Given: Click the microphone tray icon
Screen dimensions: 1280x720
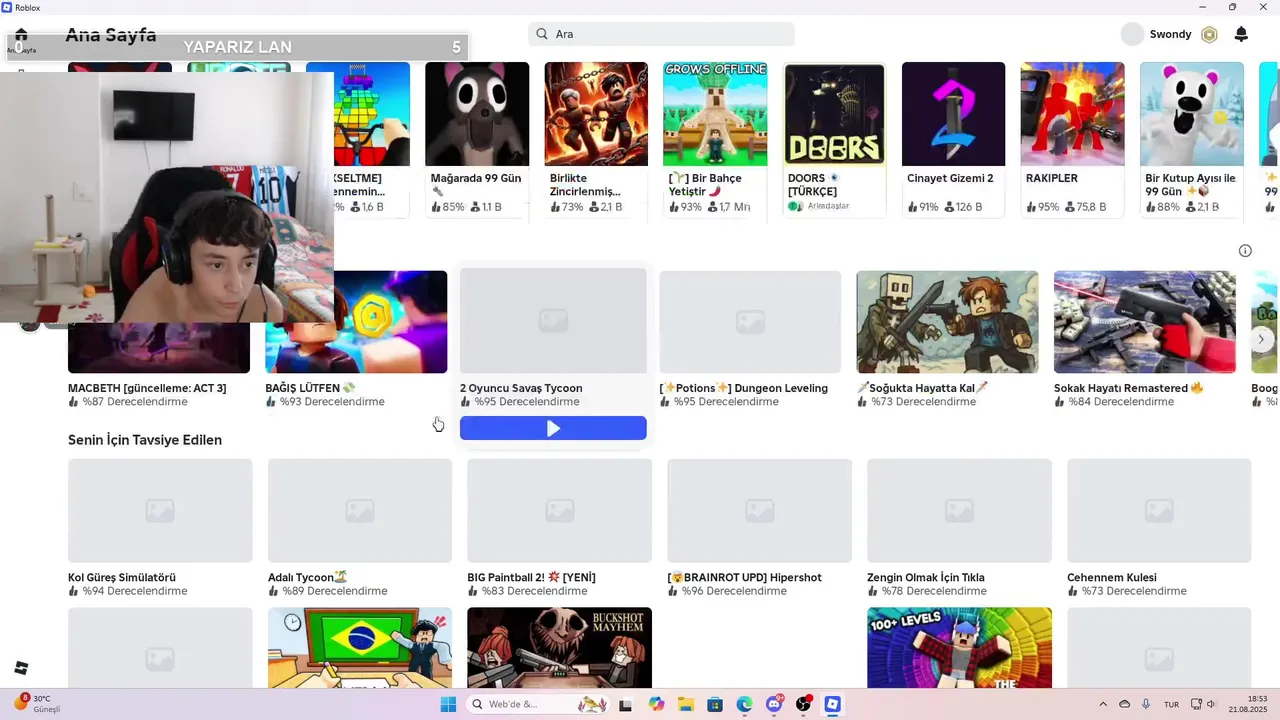Looking at the screenshot, I should pos(1146,704).
